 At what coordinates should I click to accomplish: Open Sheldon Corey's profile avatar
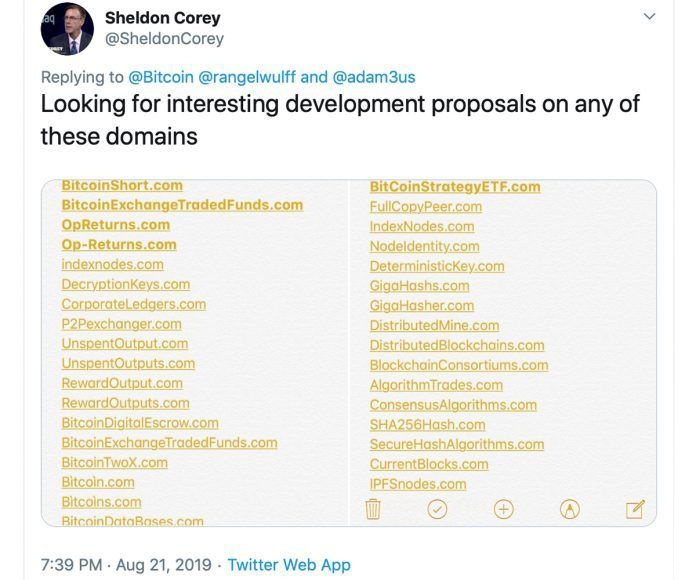click(67, 29)
